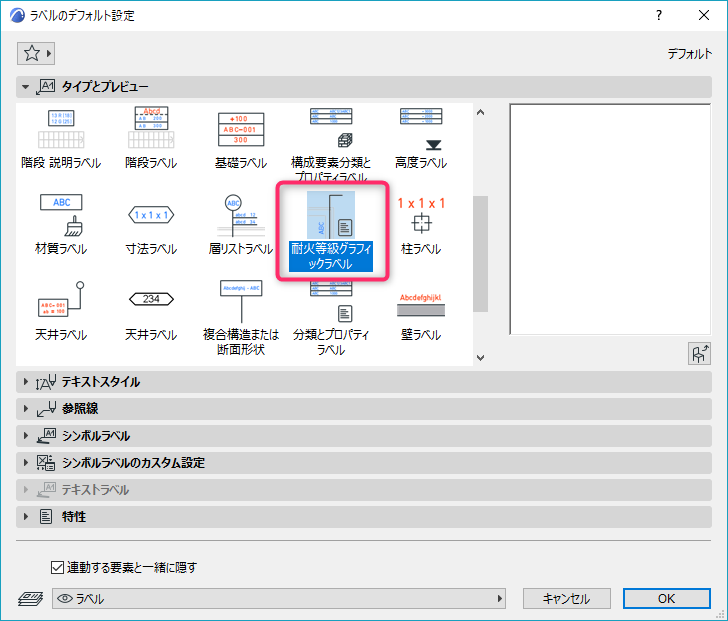
Task: Click the キャンセル button
Action: coord(566,599)
